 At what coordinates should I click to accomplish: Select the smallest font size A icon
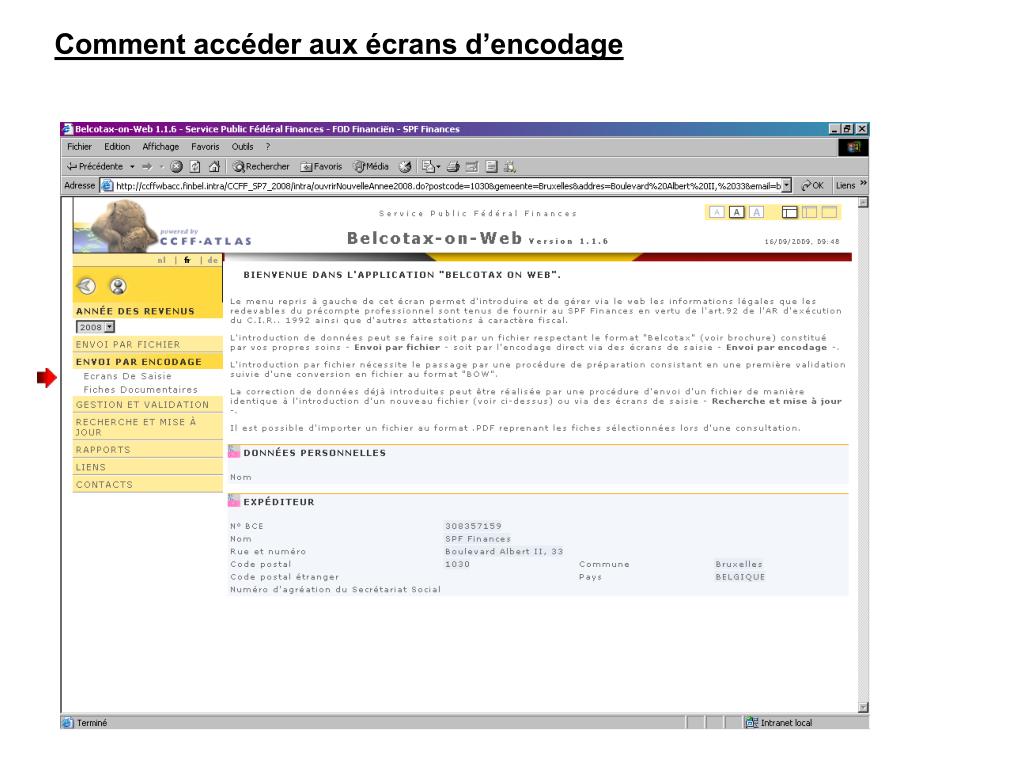click(x=716, y=212)
